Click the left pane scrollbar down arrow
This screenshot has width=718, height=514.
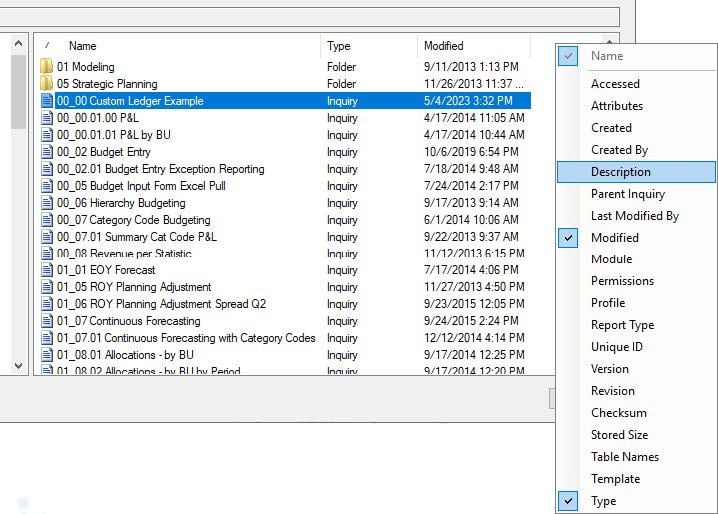coord(18,365)
